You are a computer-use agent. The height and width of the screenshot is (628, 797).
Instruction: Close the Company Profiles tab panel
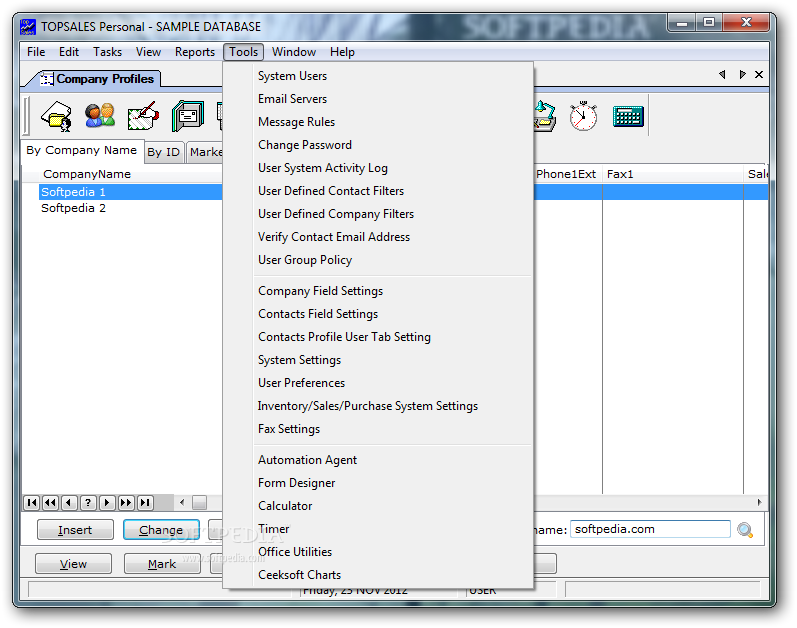point(759,75)
